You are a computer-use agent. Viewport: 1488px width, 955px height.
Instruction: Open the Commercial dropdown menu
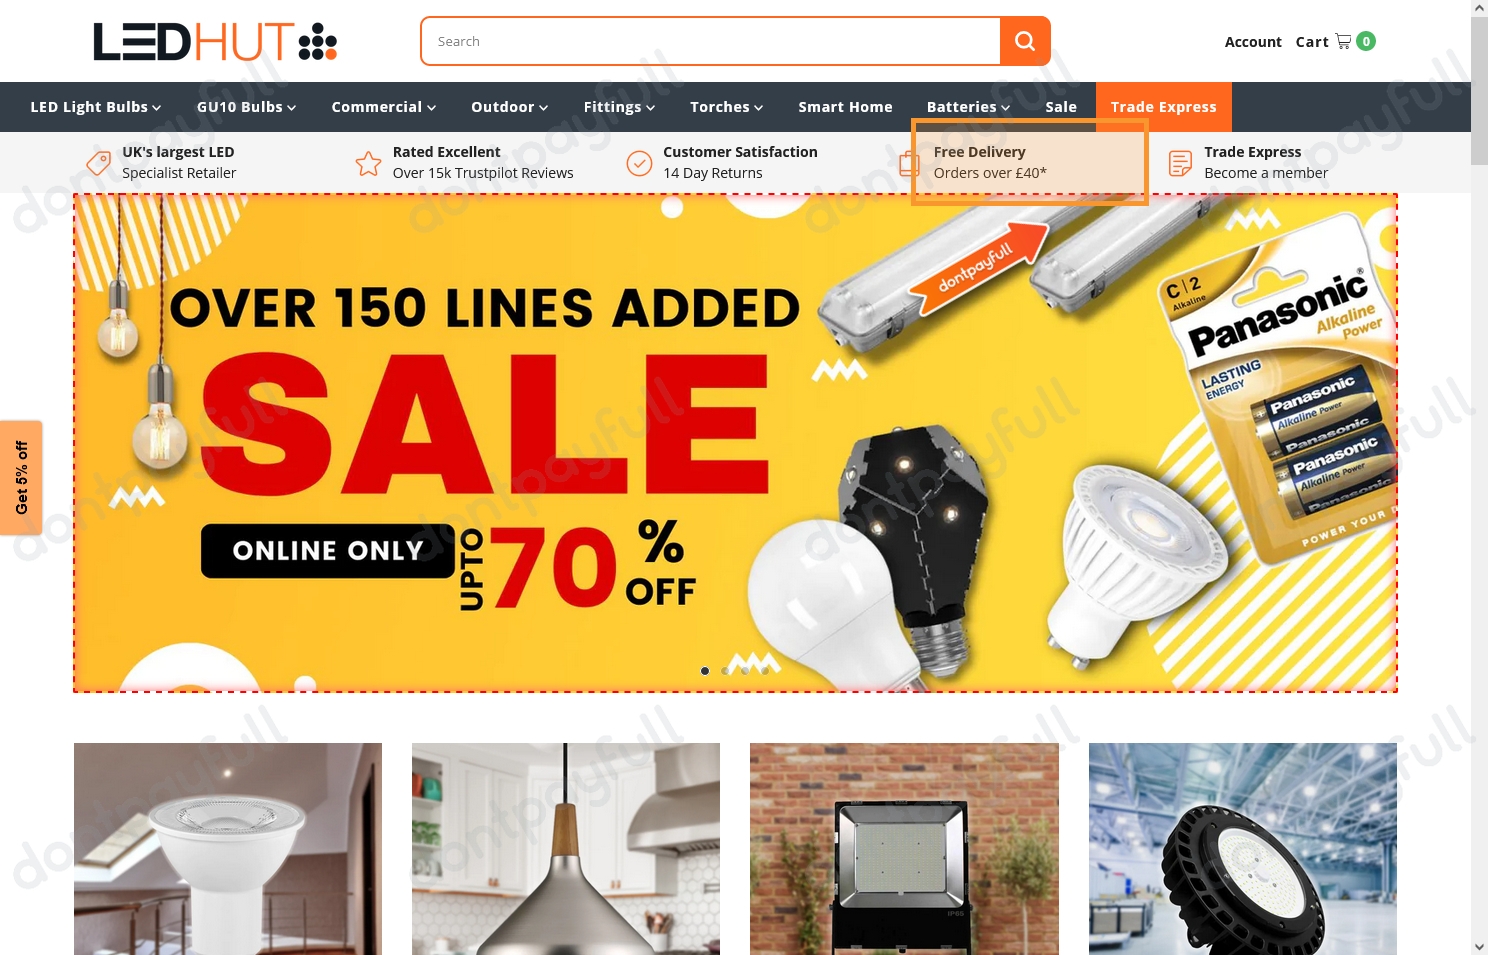tap(384, 107)
